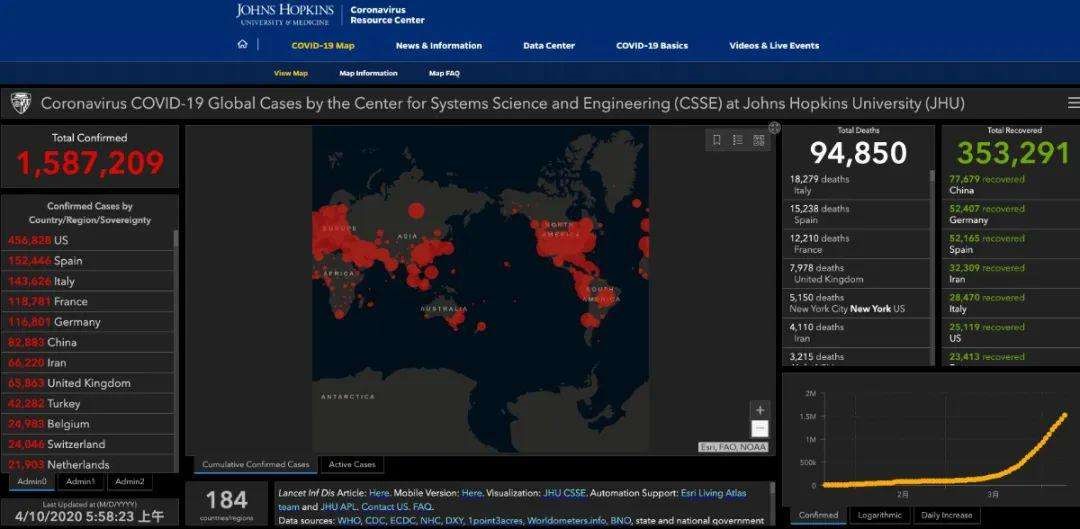
Task: Open the COVID-19 Map menu
Action: point(322,45)
